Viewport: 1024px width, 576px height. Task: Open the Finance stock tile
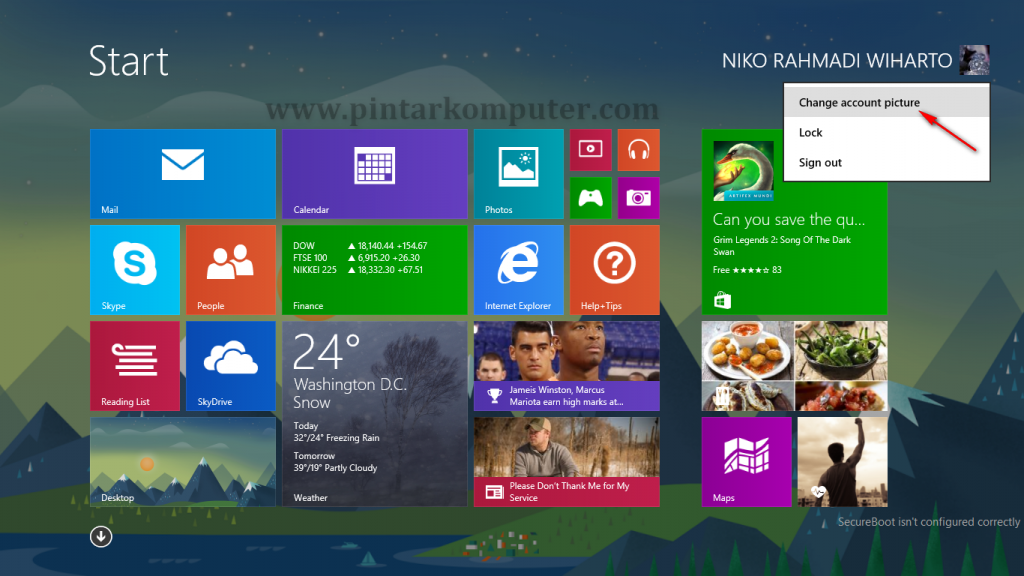coord(375,270)
